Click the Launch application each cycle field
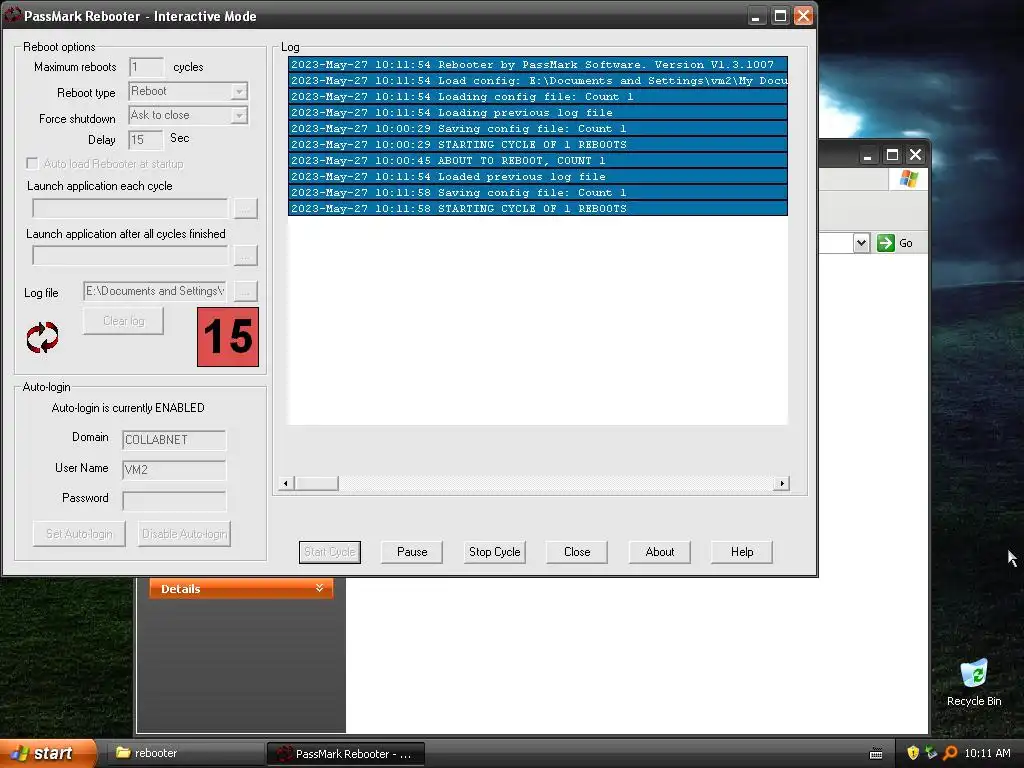The height and width of the screenshot is (768, 1024). pyautogui.click(x=130, y=208)
